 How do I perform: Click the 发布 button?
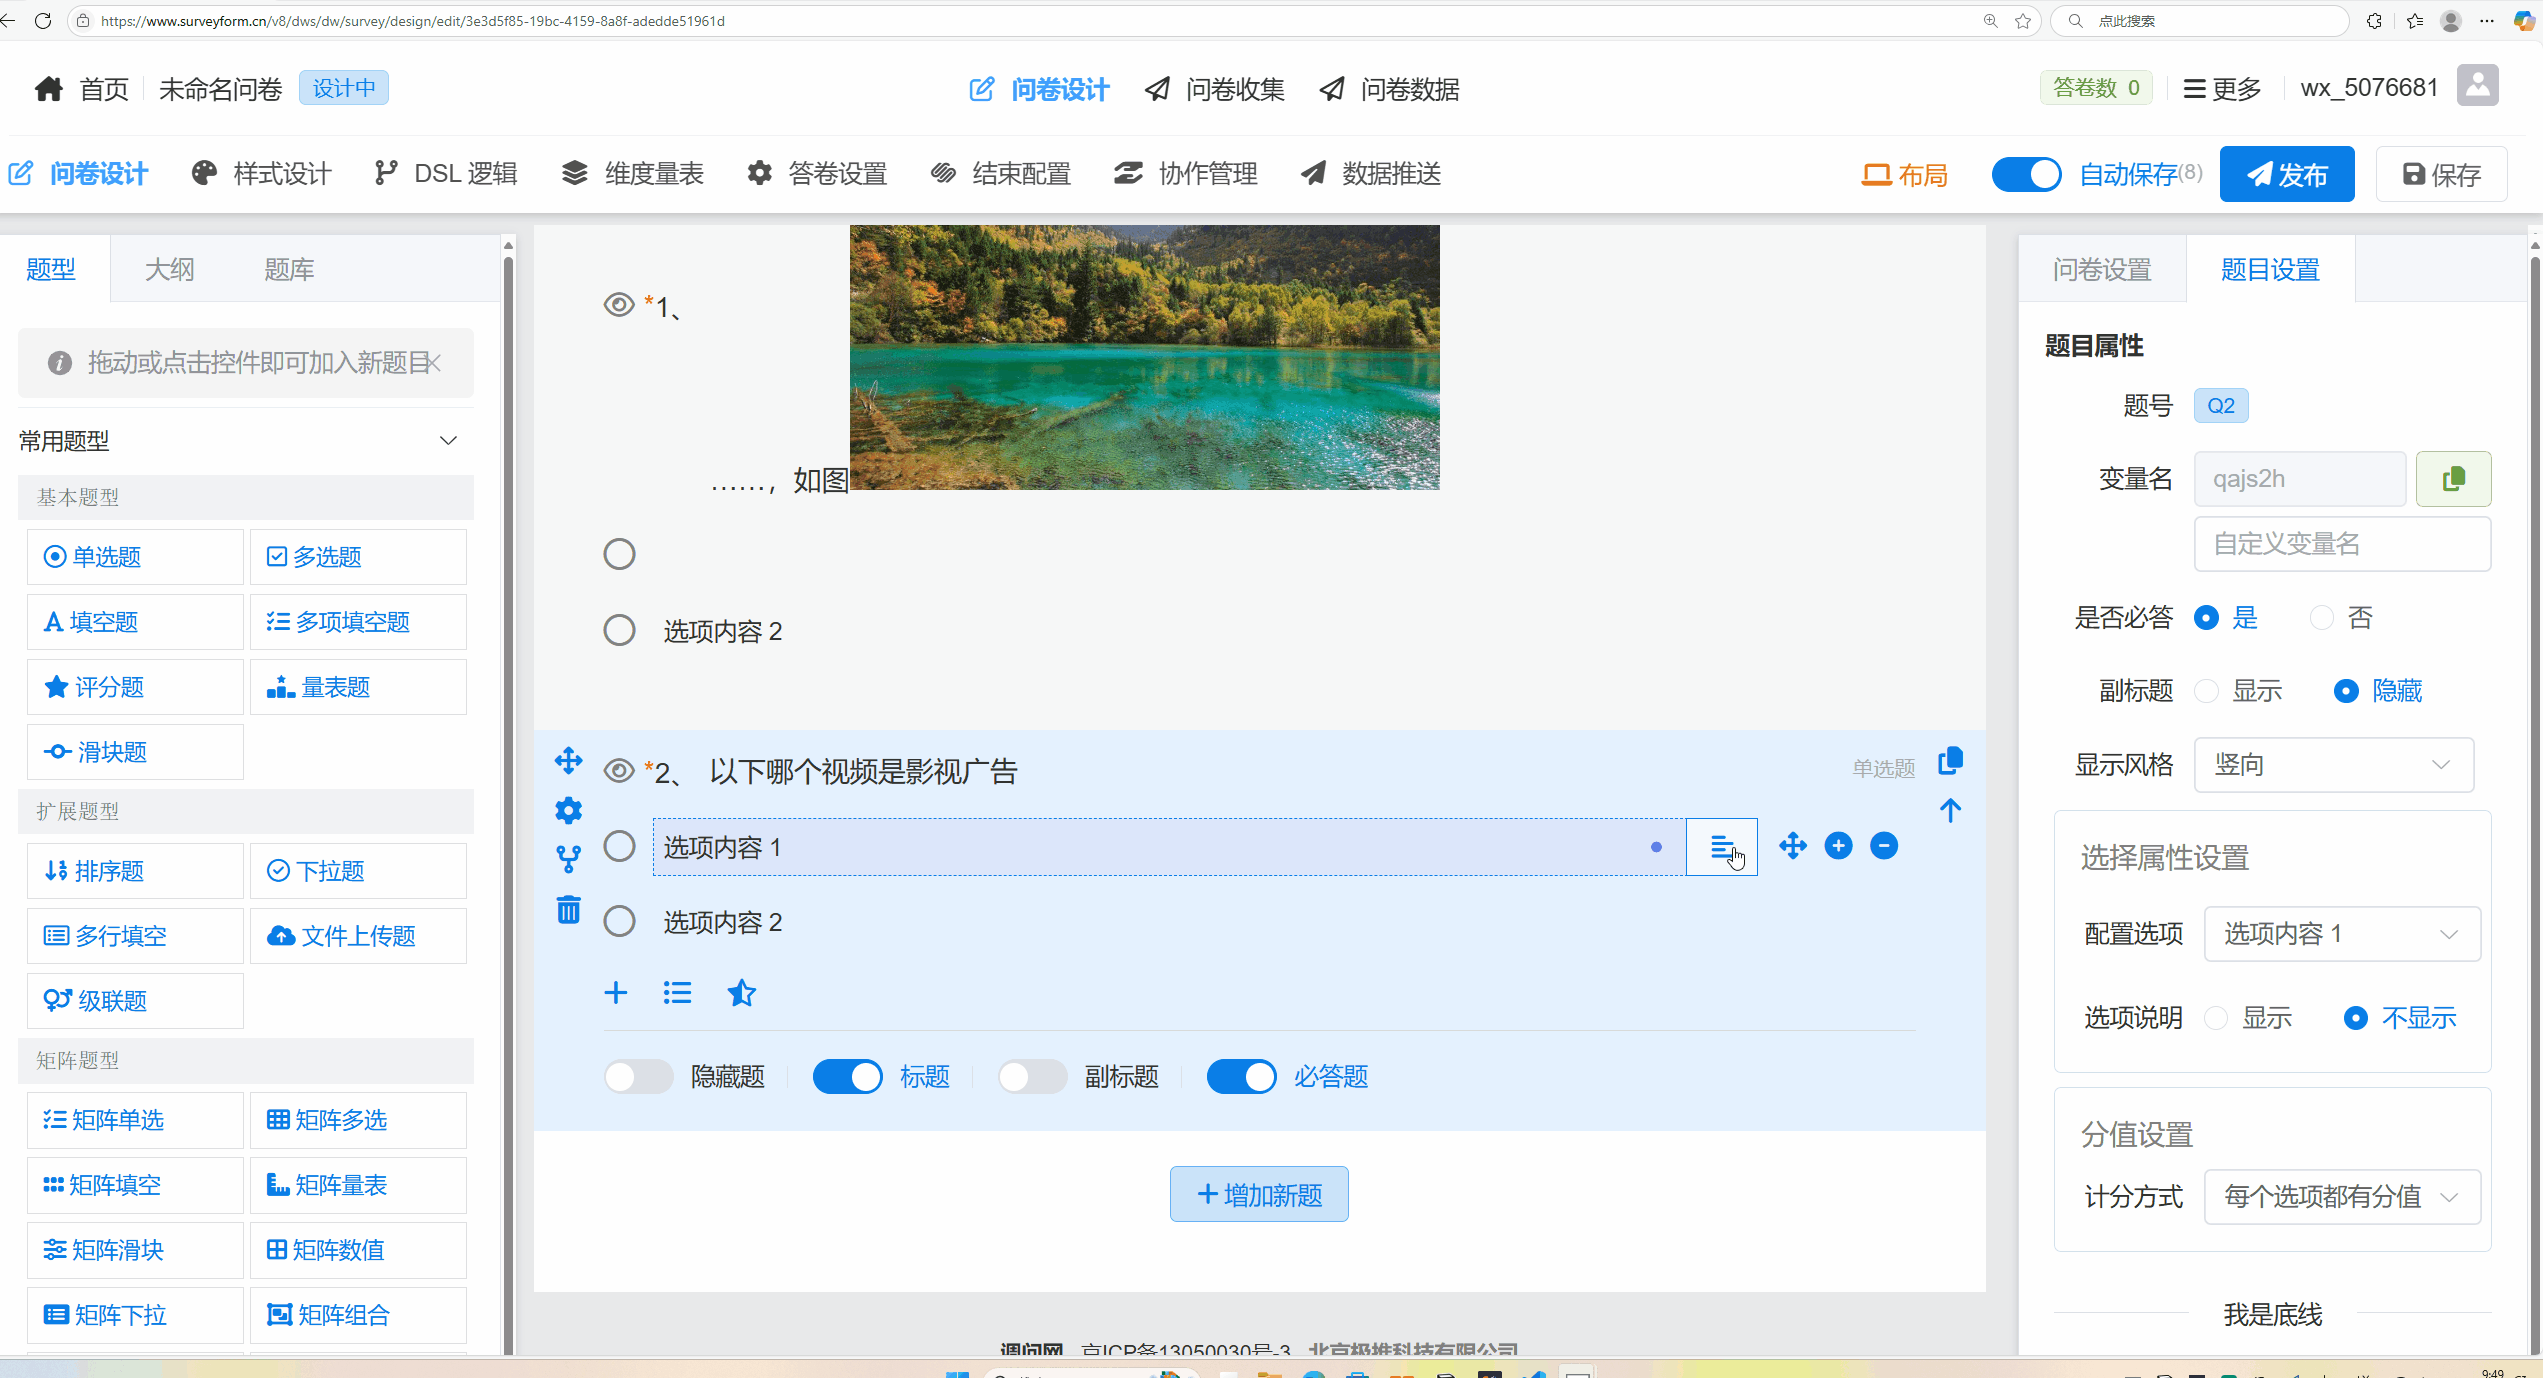point(2286,174)
